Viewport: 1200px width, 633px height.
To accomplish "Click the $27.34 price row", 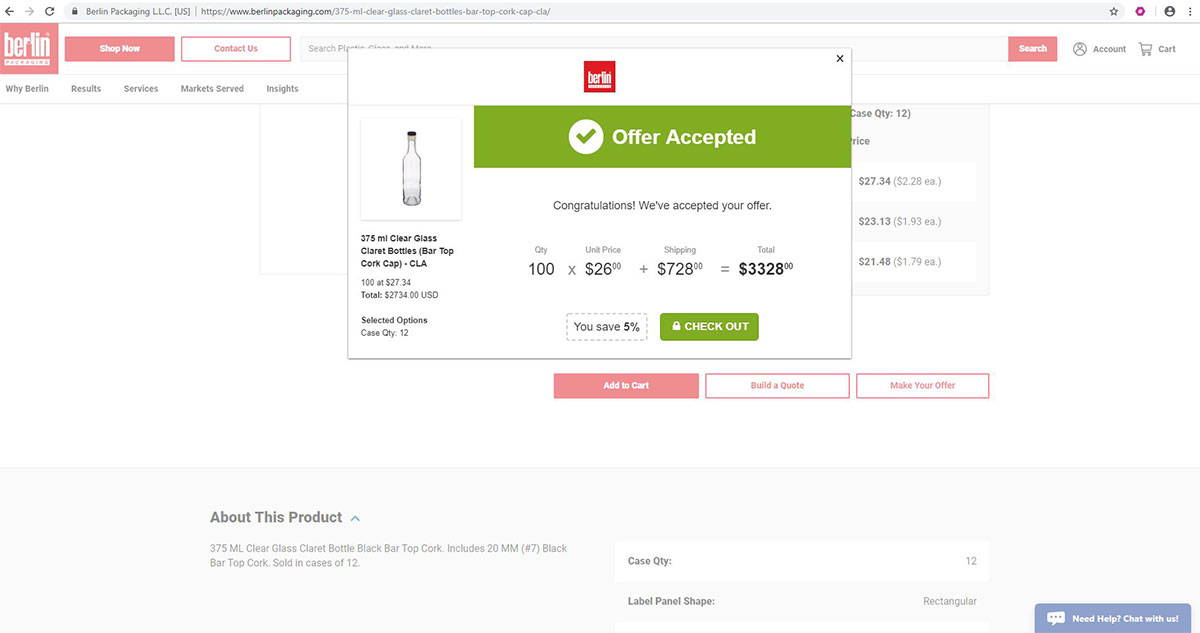I will pos(914,181).
